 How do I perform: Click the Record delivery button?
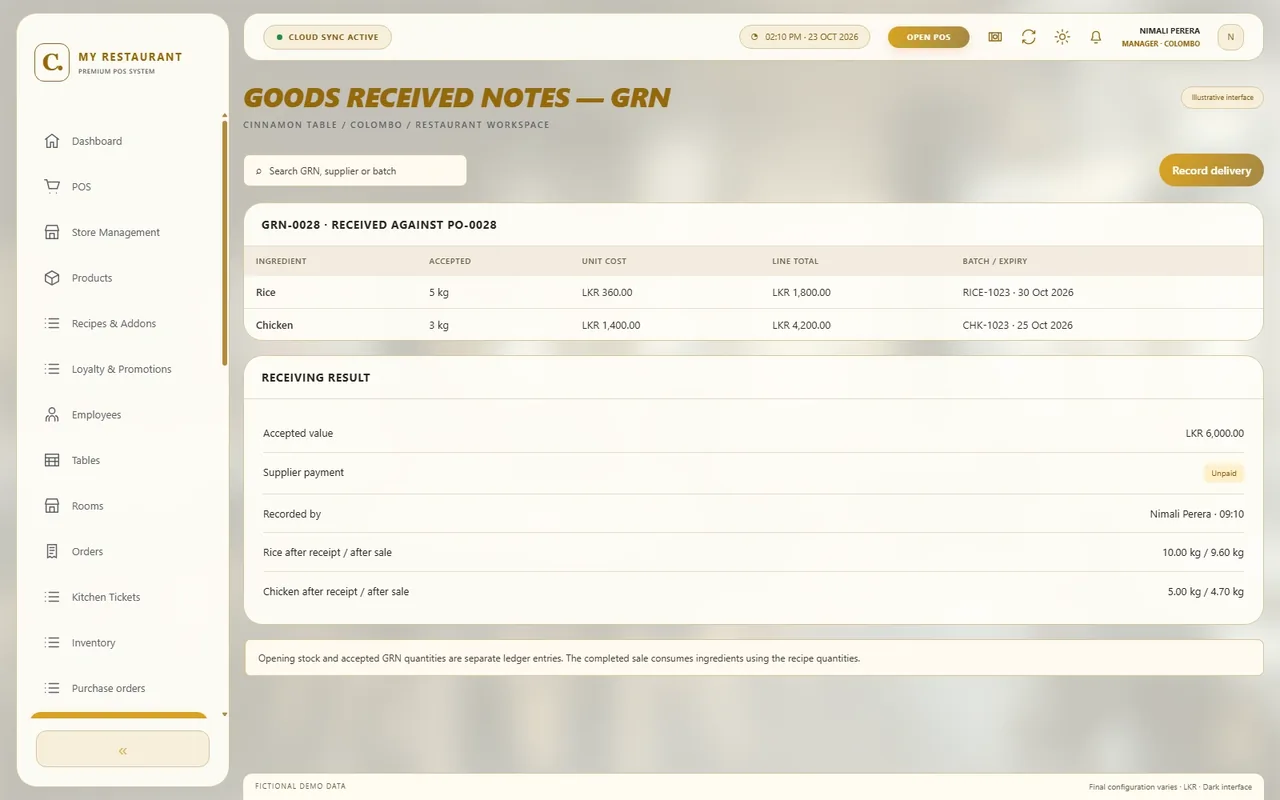coord(1211,170)
